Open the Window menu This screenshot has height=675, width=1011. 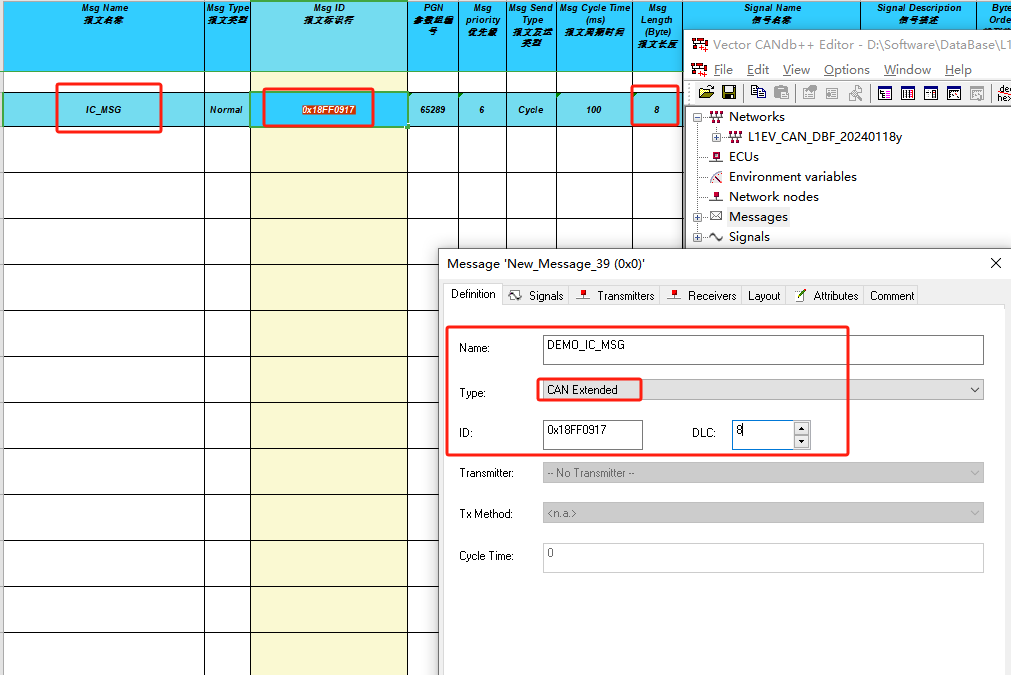coord(907,70)
